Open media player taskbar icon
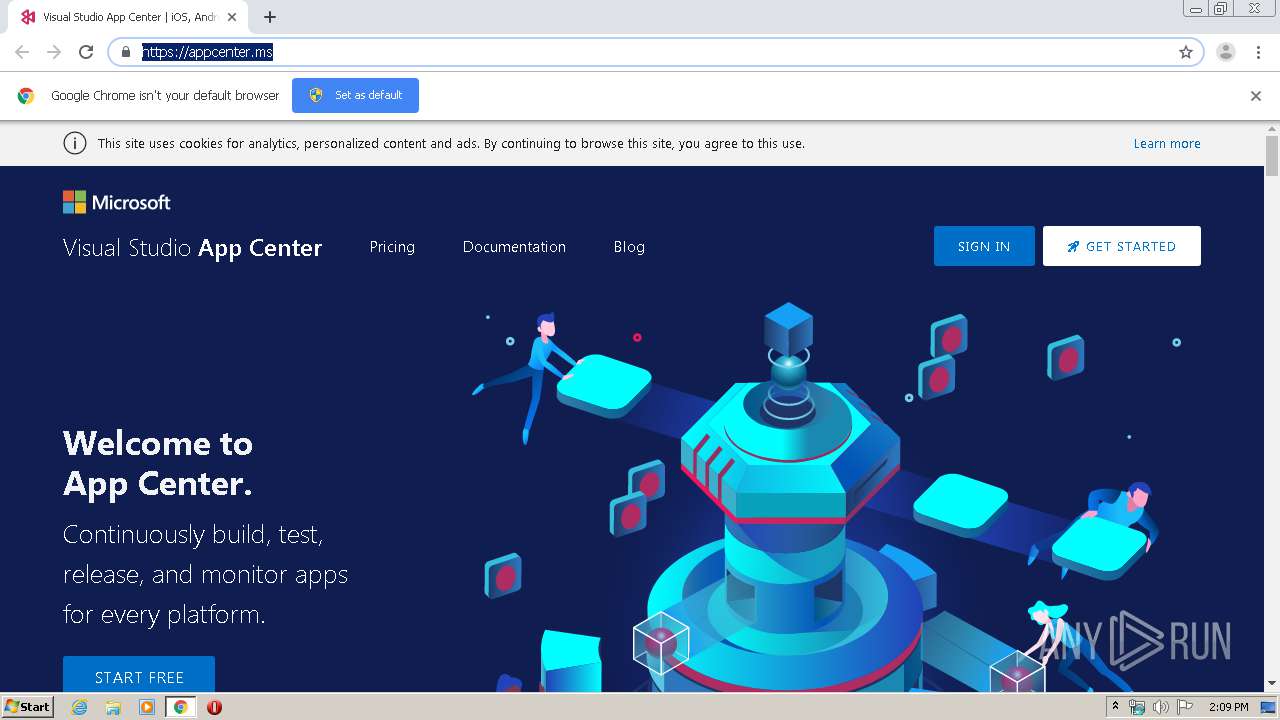 (147, 707)
